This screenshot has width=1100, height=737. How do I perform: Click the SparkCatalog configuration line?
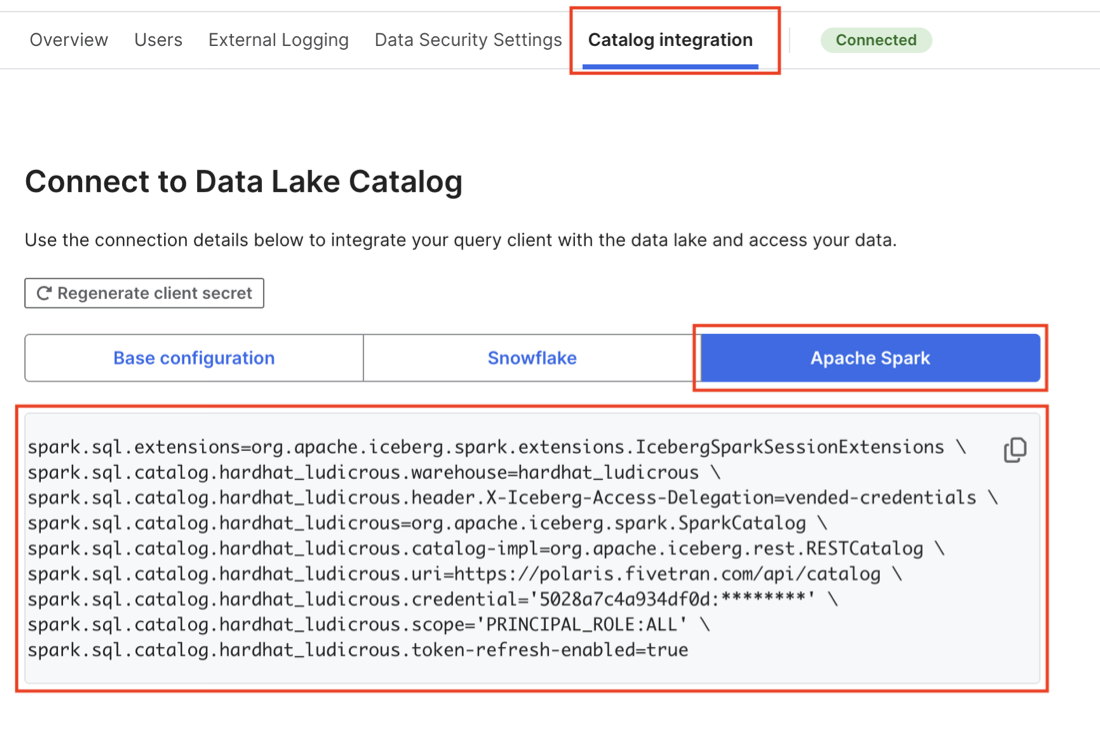427,523
